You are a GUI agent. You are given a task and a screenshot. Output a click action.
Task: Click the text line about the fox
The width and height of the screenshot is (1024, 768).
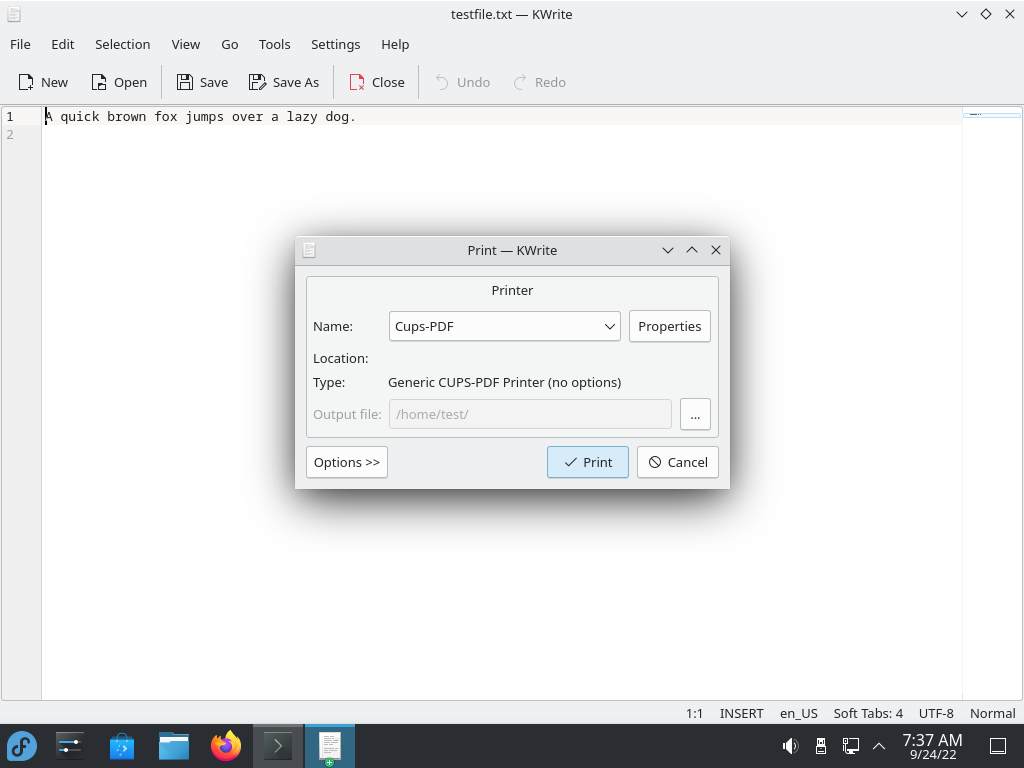[200, 117]
